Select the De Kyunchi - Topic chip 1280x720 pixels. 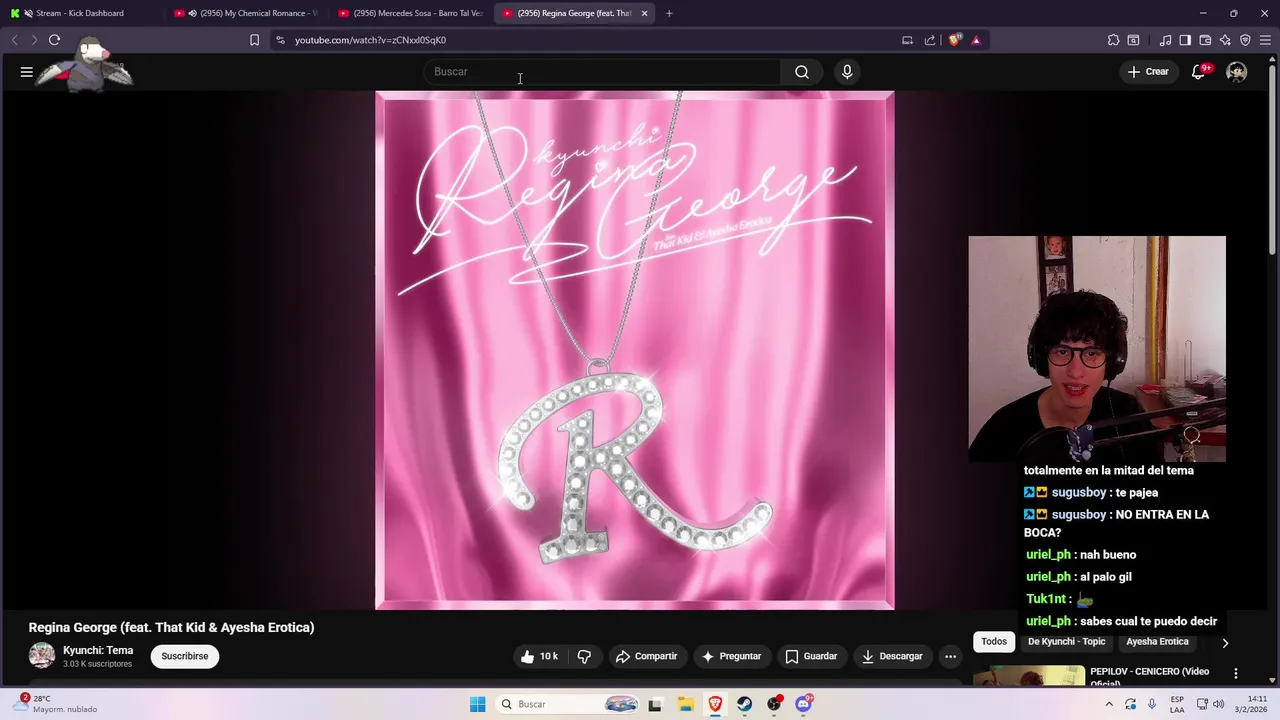[x=1067, y=642]
